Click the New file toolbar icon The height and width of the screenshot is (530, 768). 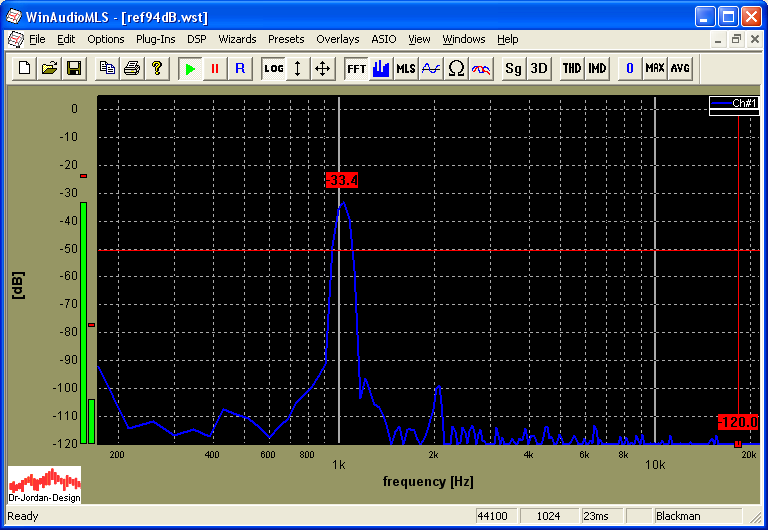pyautogui.click(x=24, y=68)
